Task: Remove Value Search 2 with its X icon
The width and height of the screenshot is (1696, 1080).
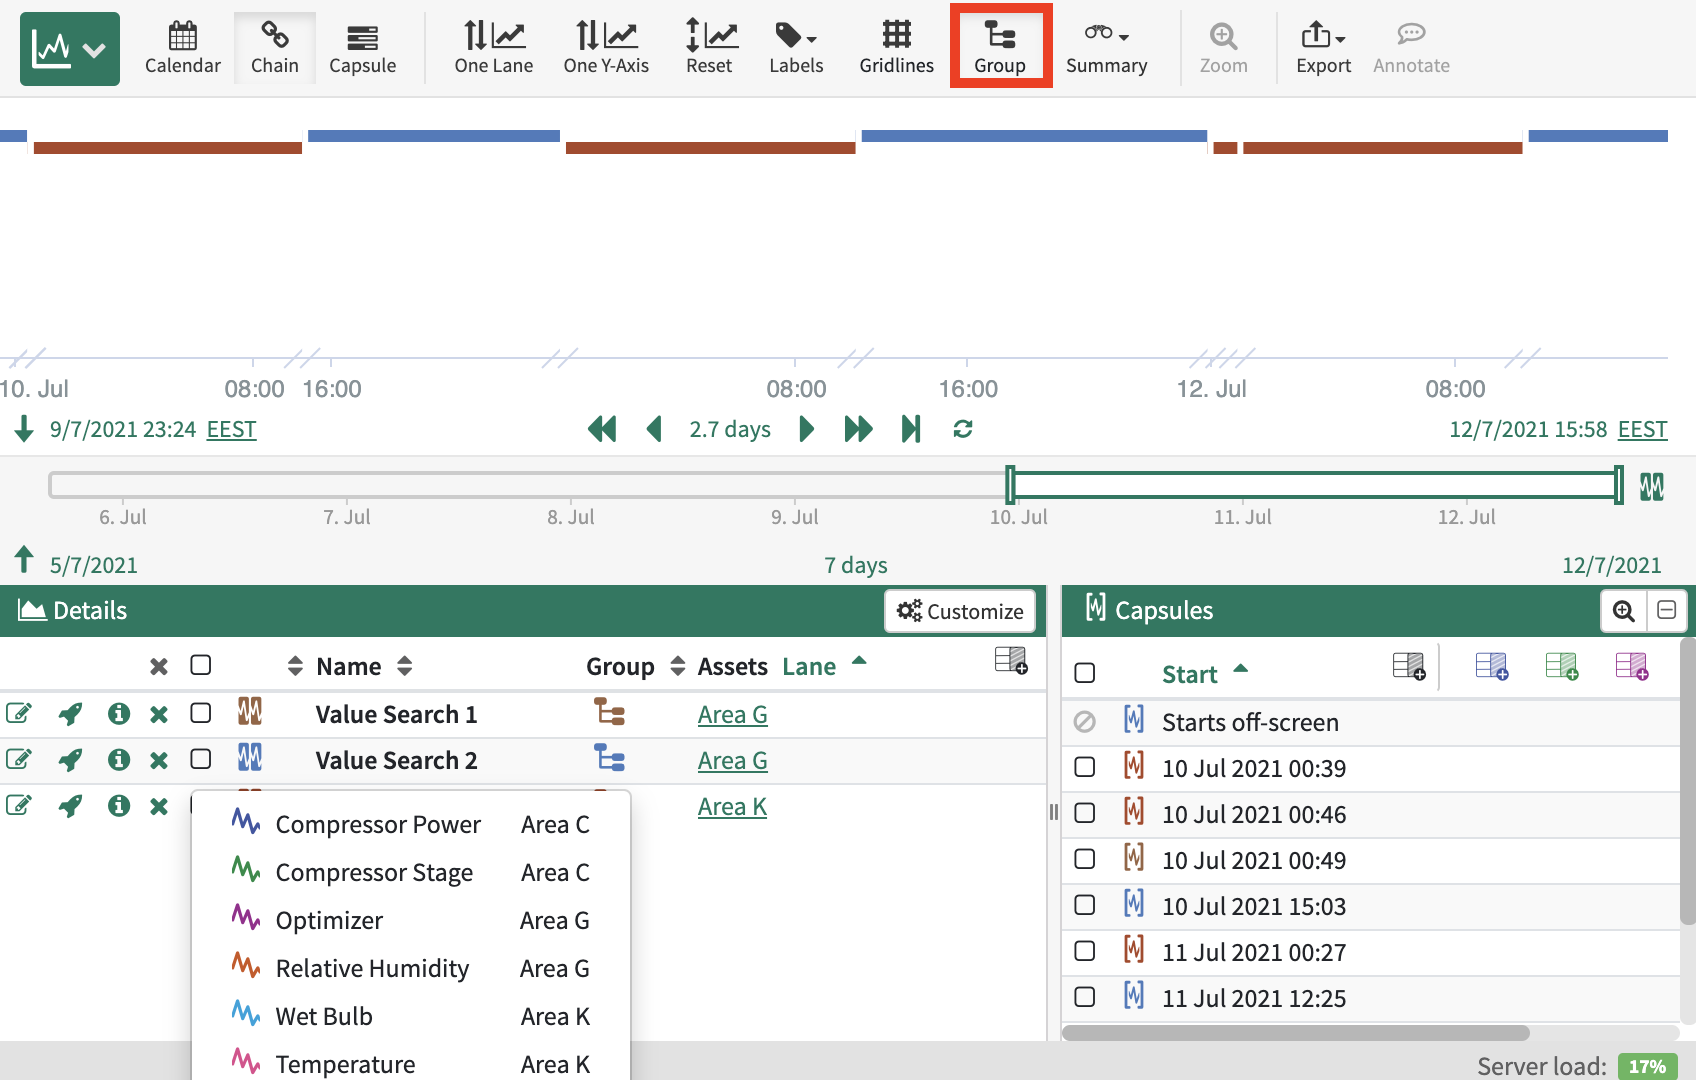Action: point(158,760)
